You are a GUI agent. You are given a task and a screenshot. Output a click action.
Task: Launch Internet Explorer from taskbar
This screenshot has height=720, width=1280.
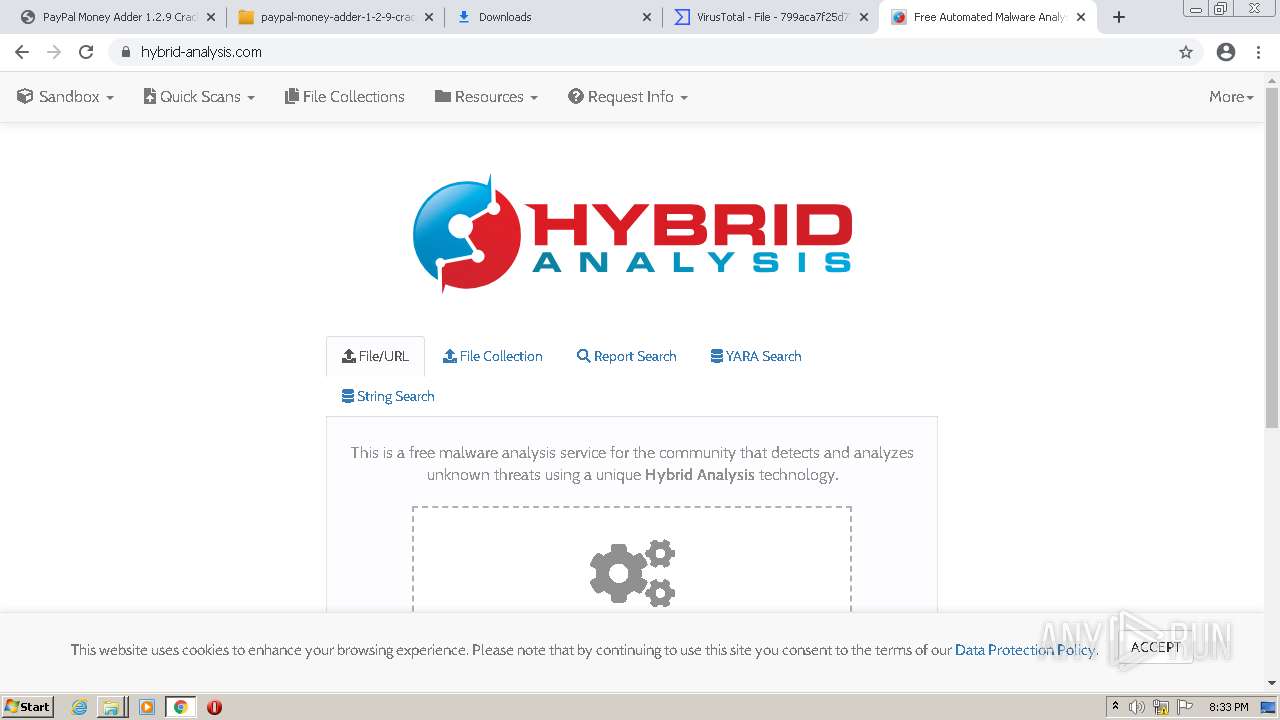80,707
